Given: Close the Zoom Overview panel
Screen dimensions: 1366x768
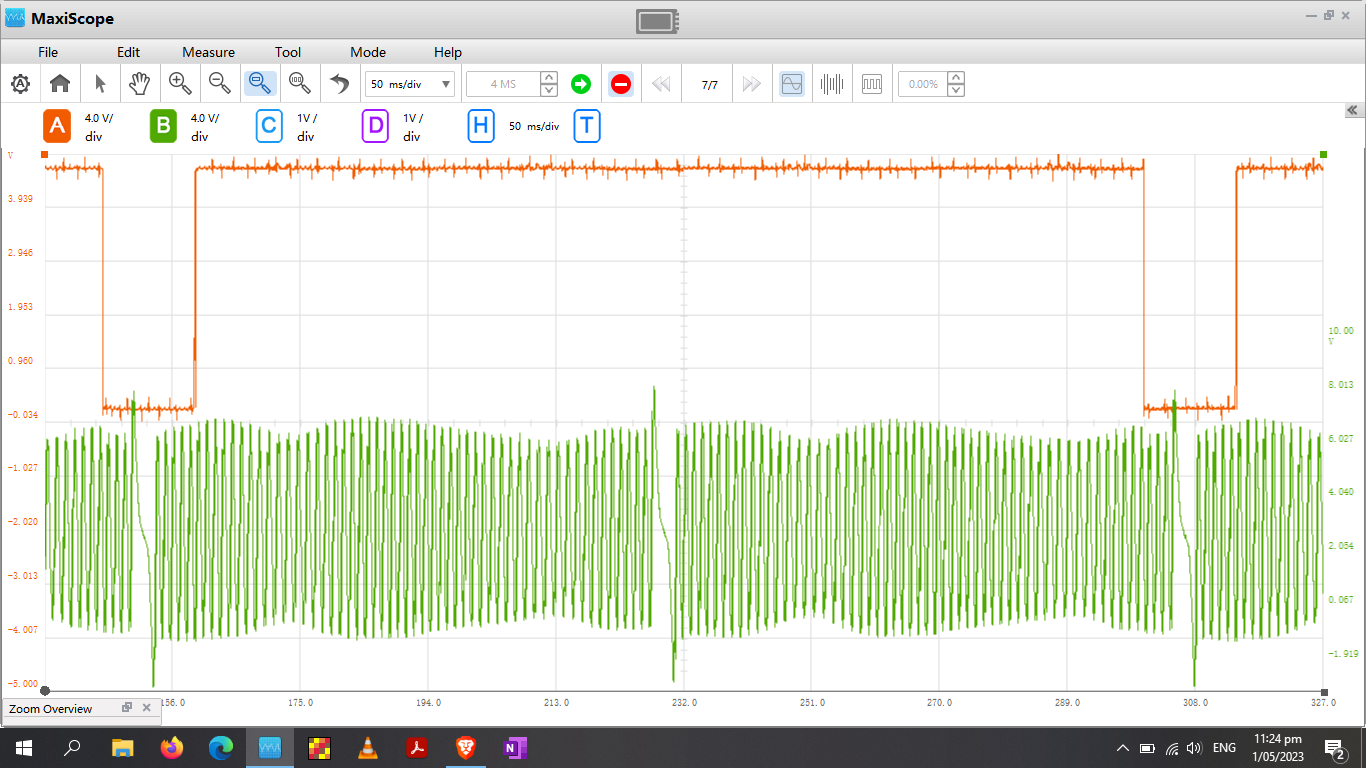Looking at the screenshot, I should tap(146, 708).
